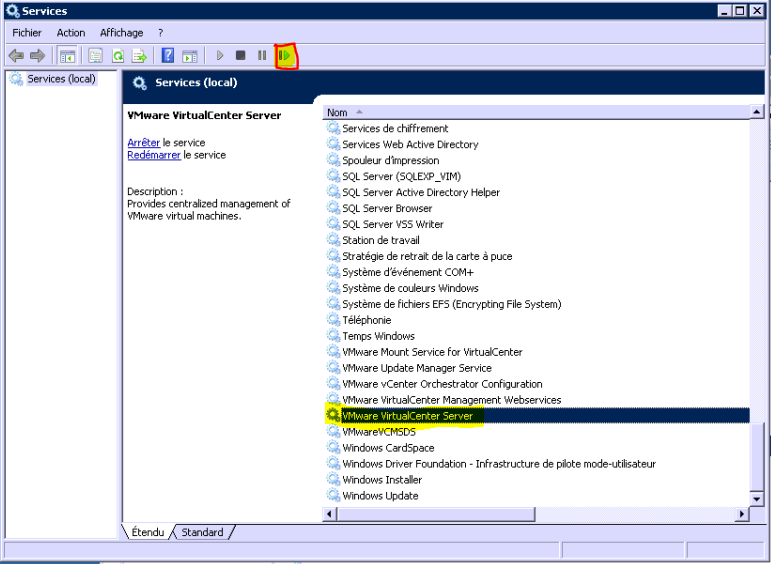Viewport: 771px width, 564px height.
Task: Stop the service with the toolbar Stop button
Action: [x=241, y=56]
